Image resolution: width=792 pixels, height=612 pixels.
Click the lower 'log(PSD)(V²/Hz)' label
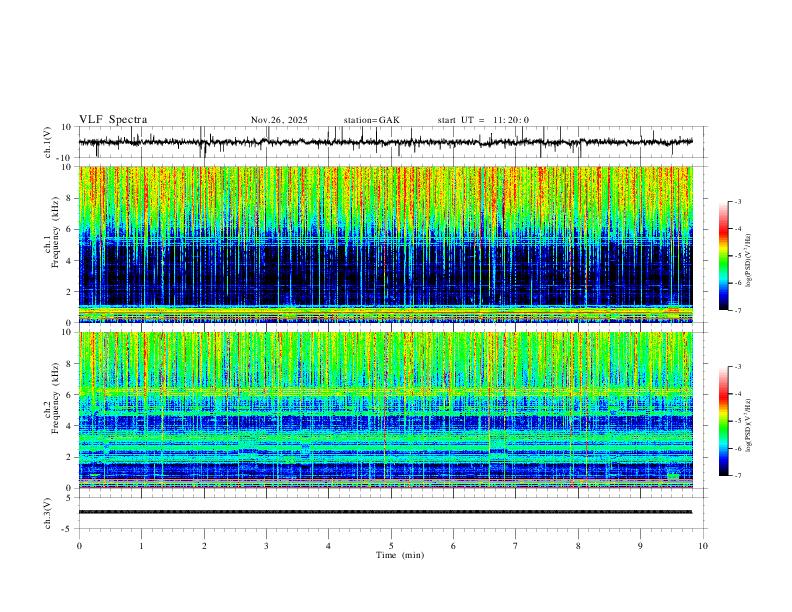point(748,426)
